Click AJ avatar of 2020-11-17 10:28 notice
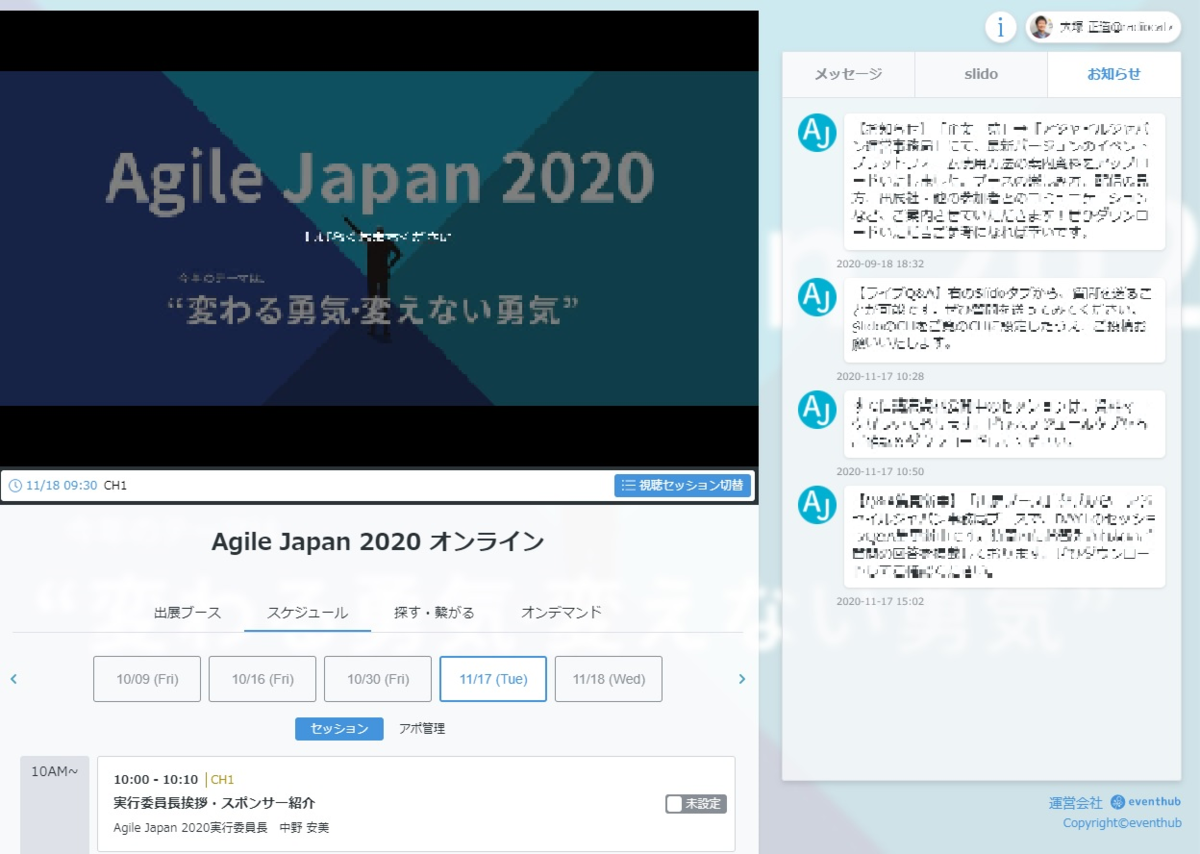This screenshot has width=1200, height=854. (x=817, y=297)
